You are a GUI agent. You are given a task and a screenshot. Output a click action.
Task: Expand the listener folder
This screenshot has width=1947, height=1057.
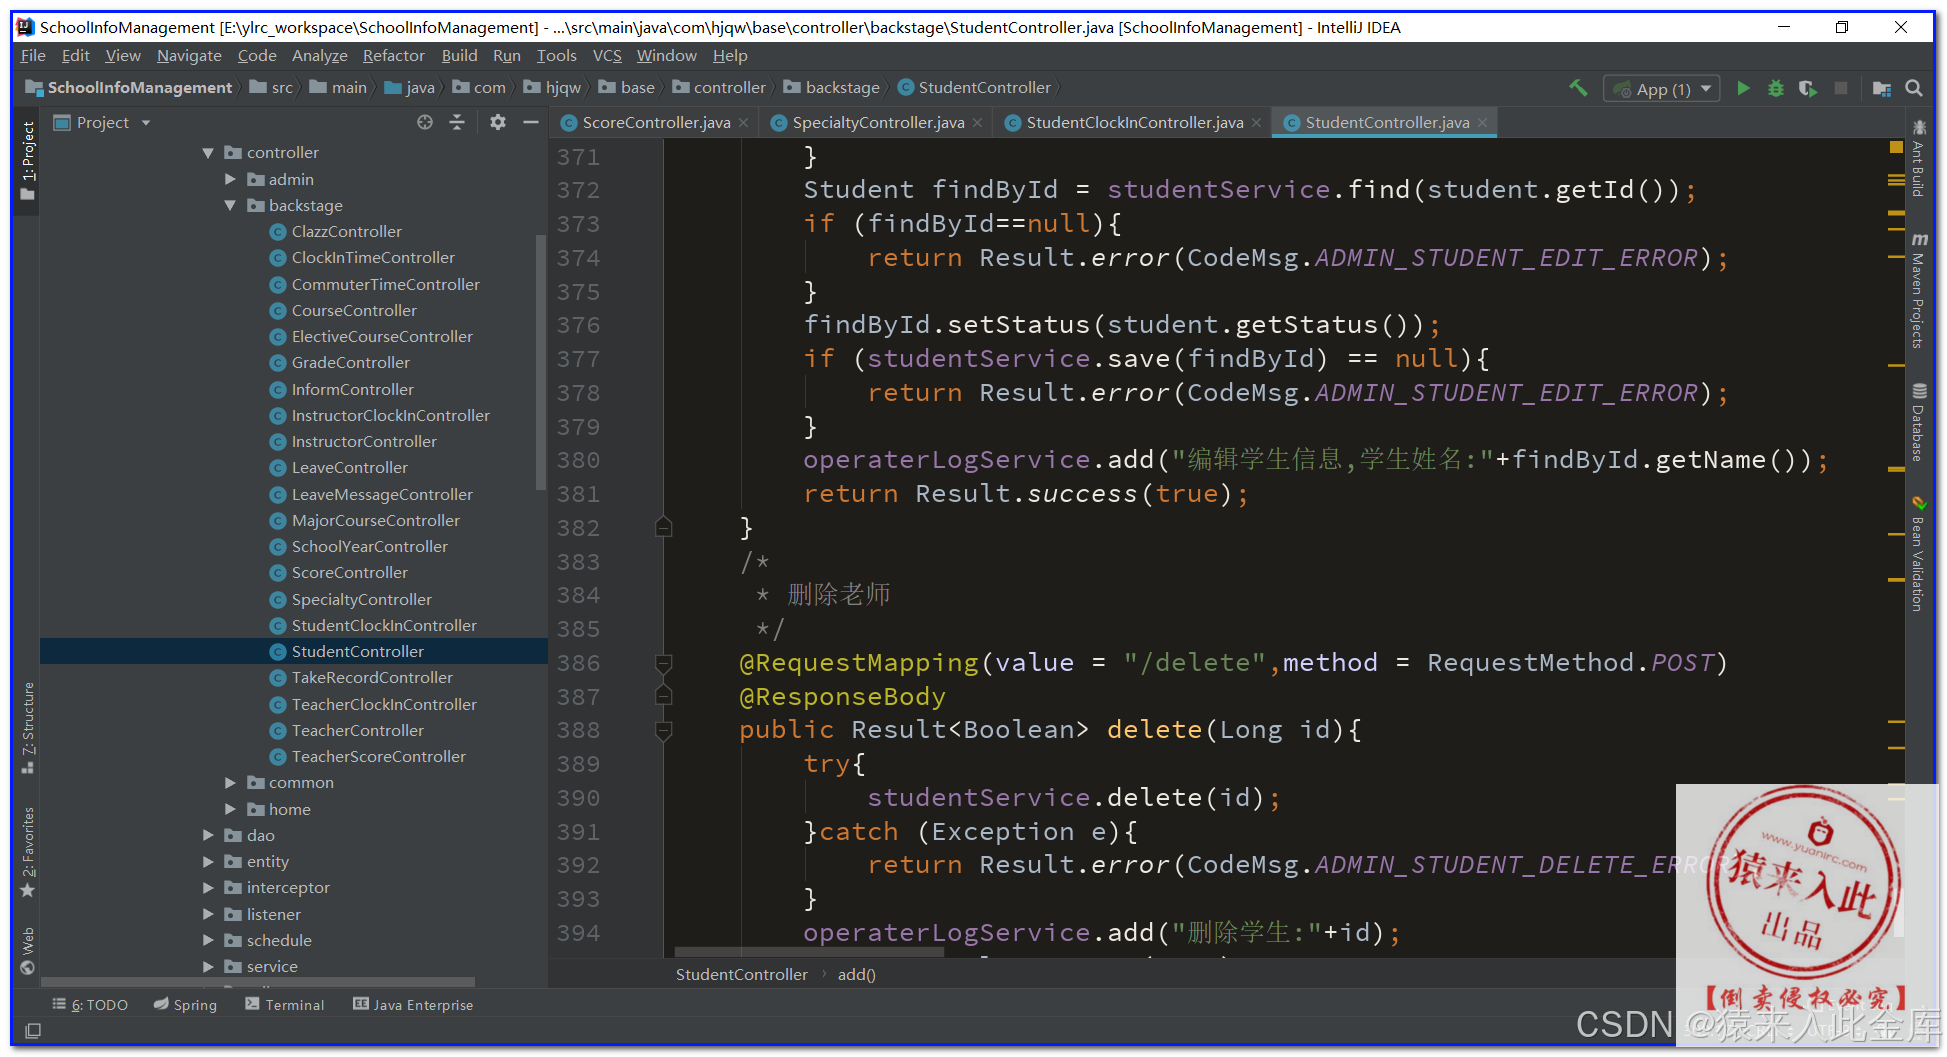[x=208, y=914]
